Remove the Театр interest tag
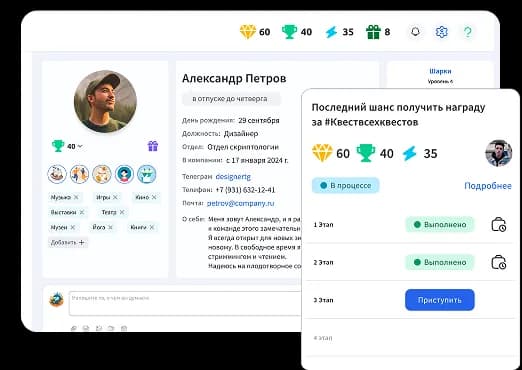This screenshot has width=522, height=370. point(122,212)
